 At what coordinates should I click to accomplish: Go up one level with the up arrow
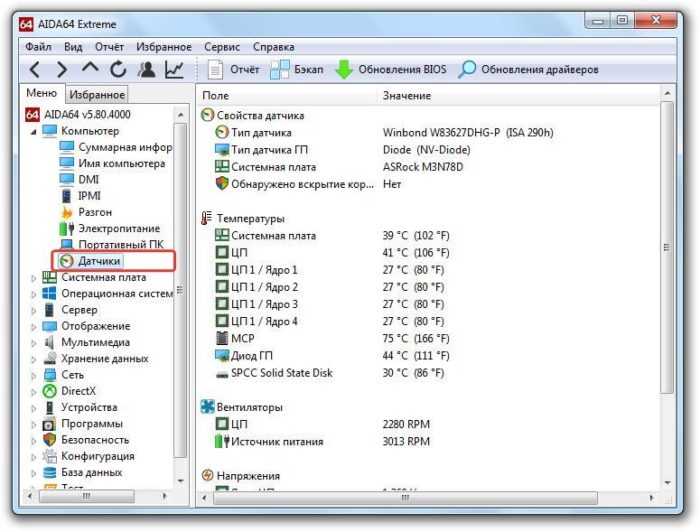90,68
